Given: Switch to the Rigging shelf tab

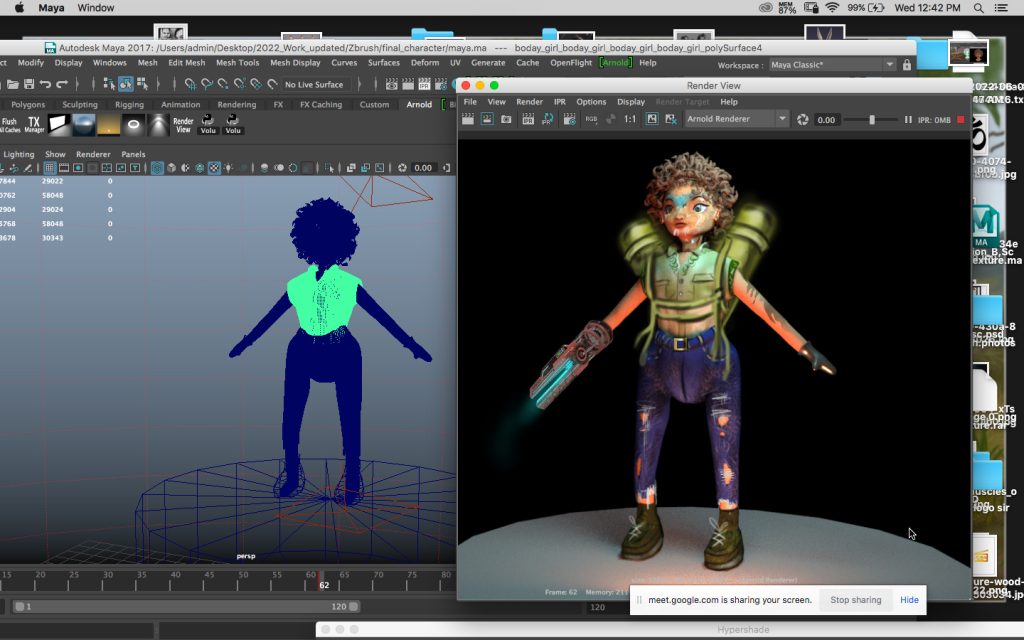Looking at the screenshot, I should (129, 104).
